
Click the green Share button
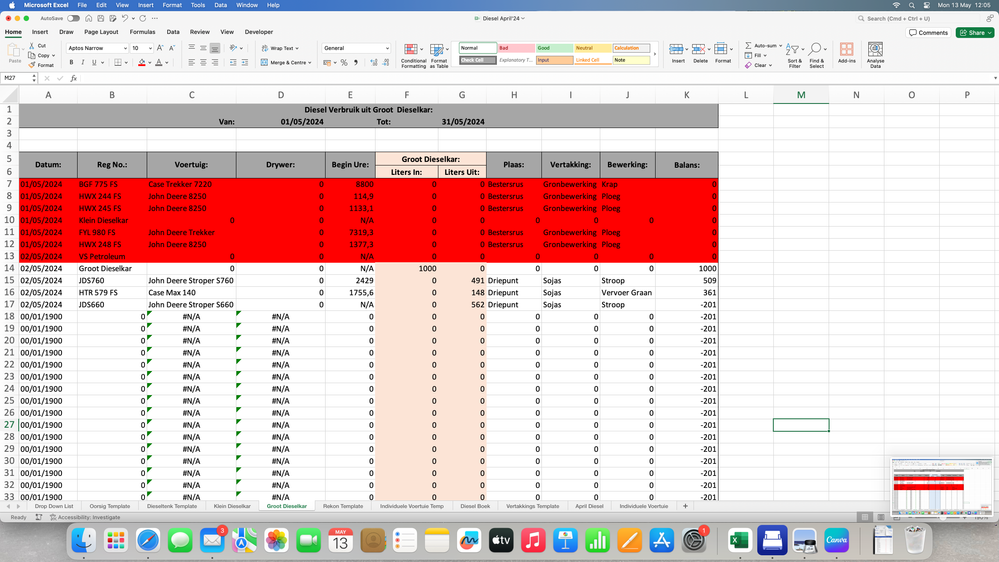pos(975,32)
